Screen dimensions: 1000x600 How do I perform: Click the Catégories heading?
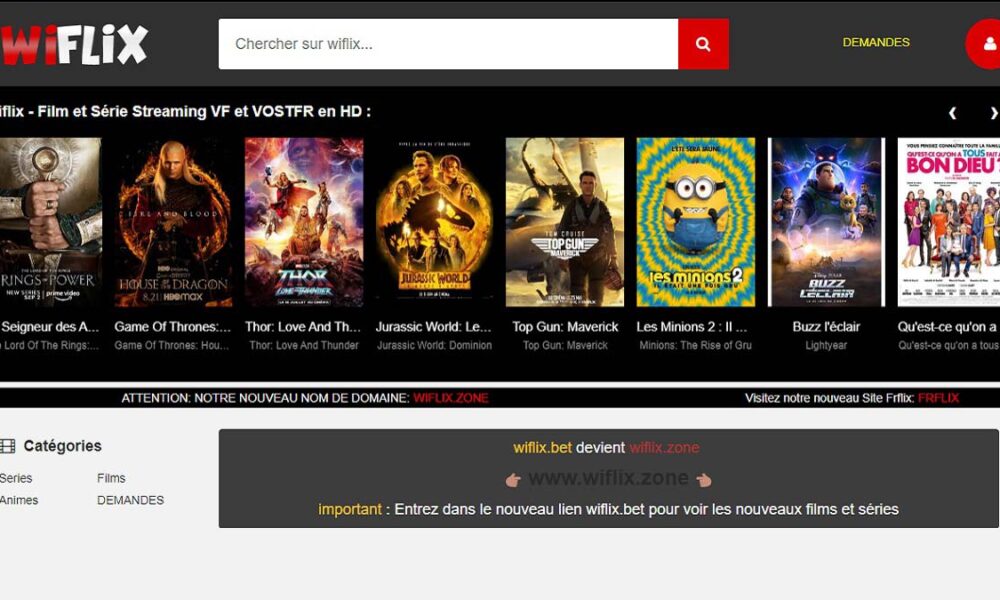point(62,446)
